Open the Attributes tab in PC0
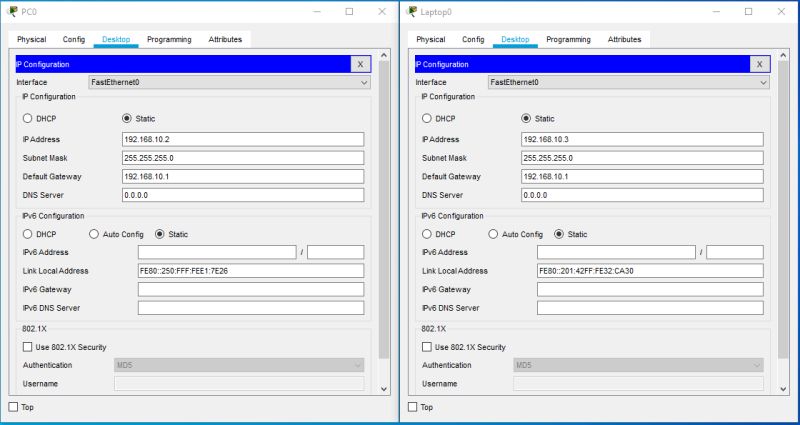 [x=225, y=39]
